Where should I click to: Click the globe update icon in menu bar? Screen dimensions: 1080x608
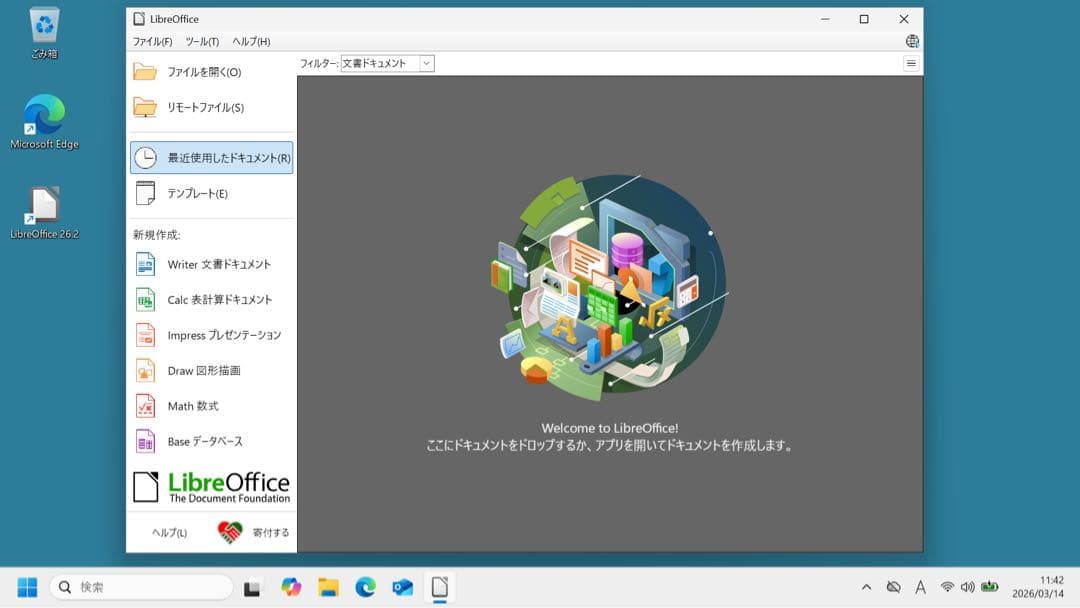912,41
